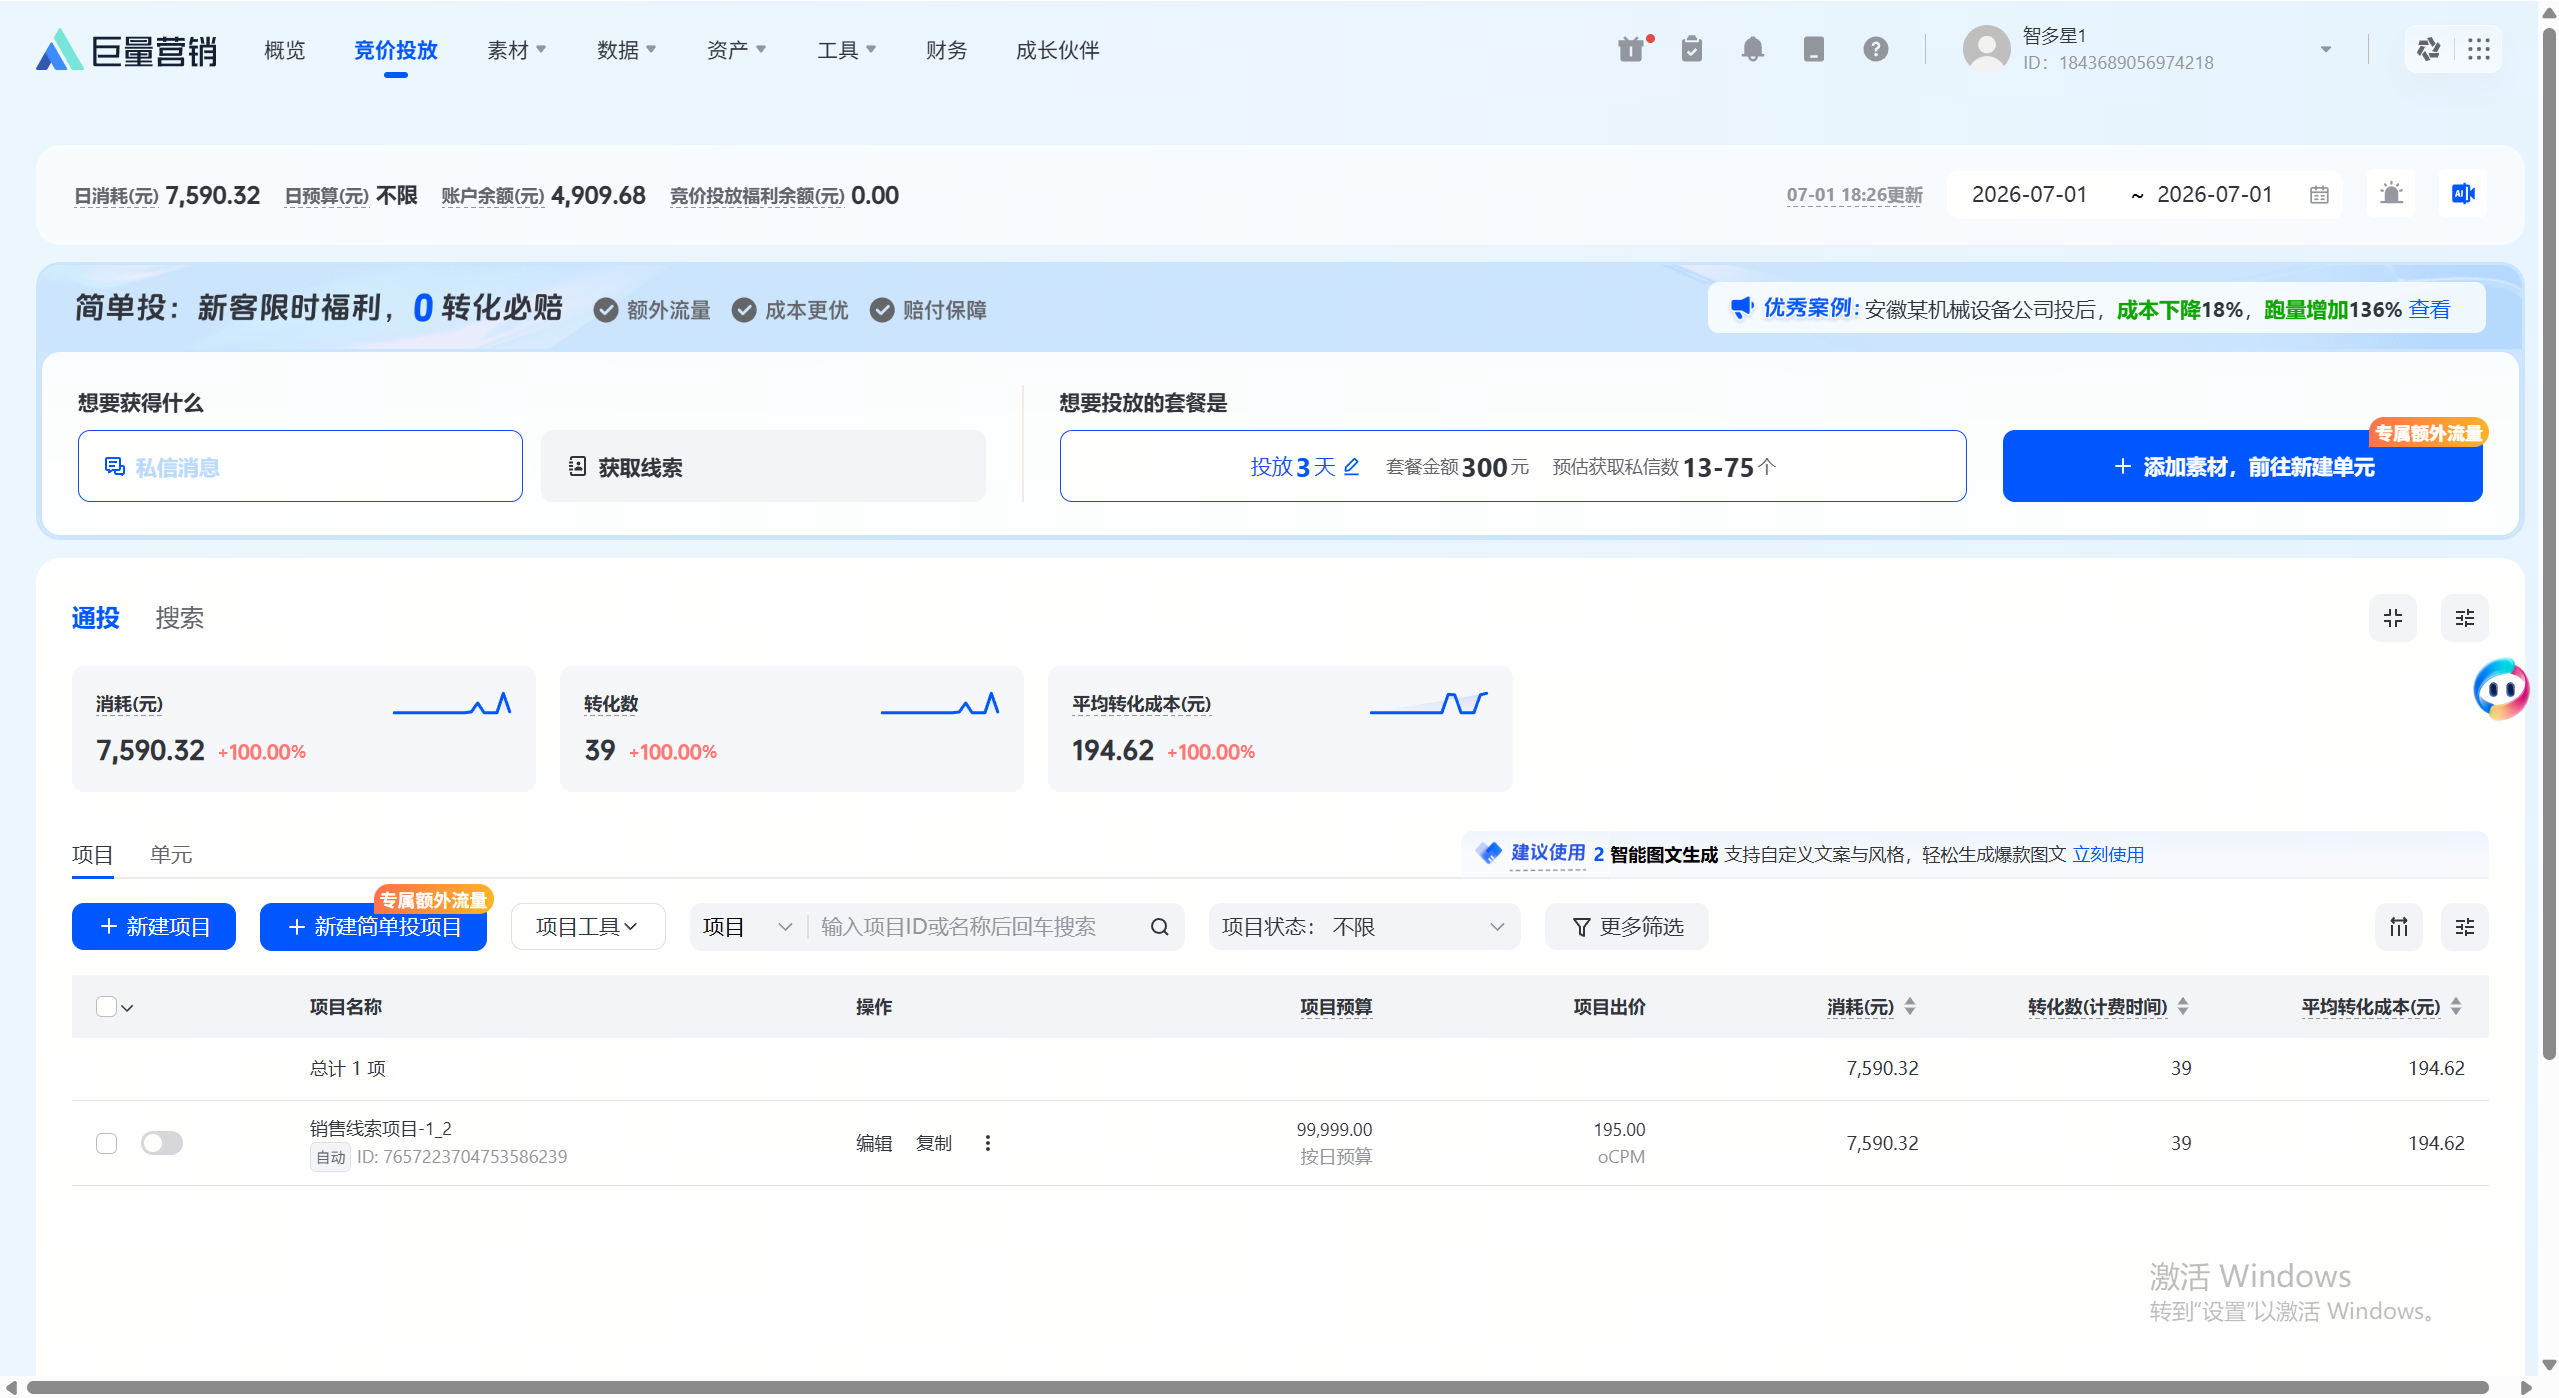Expand the 数据 menu
Screen dimensions: 2559x1398
click(x=626, y=50)
